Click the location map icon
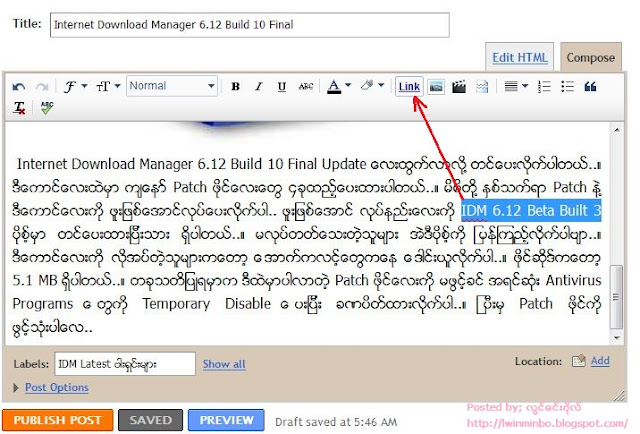640x434 pixels. 579,361
